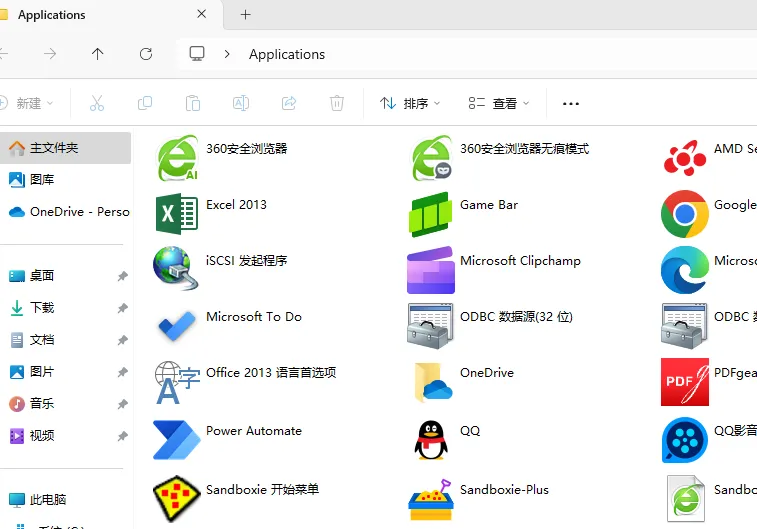Screen dimensions: 757x529
Task: Select 主文件夹 in the sidebar
Action: tap(65, 148)
